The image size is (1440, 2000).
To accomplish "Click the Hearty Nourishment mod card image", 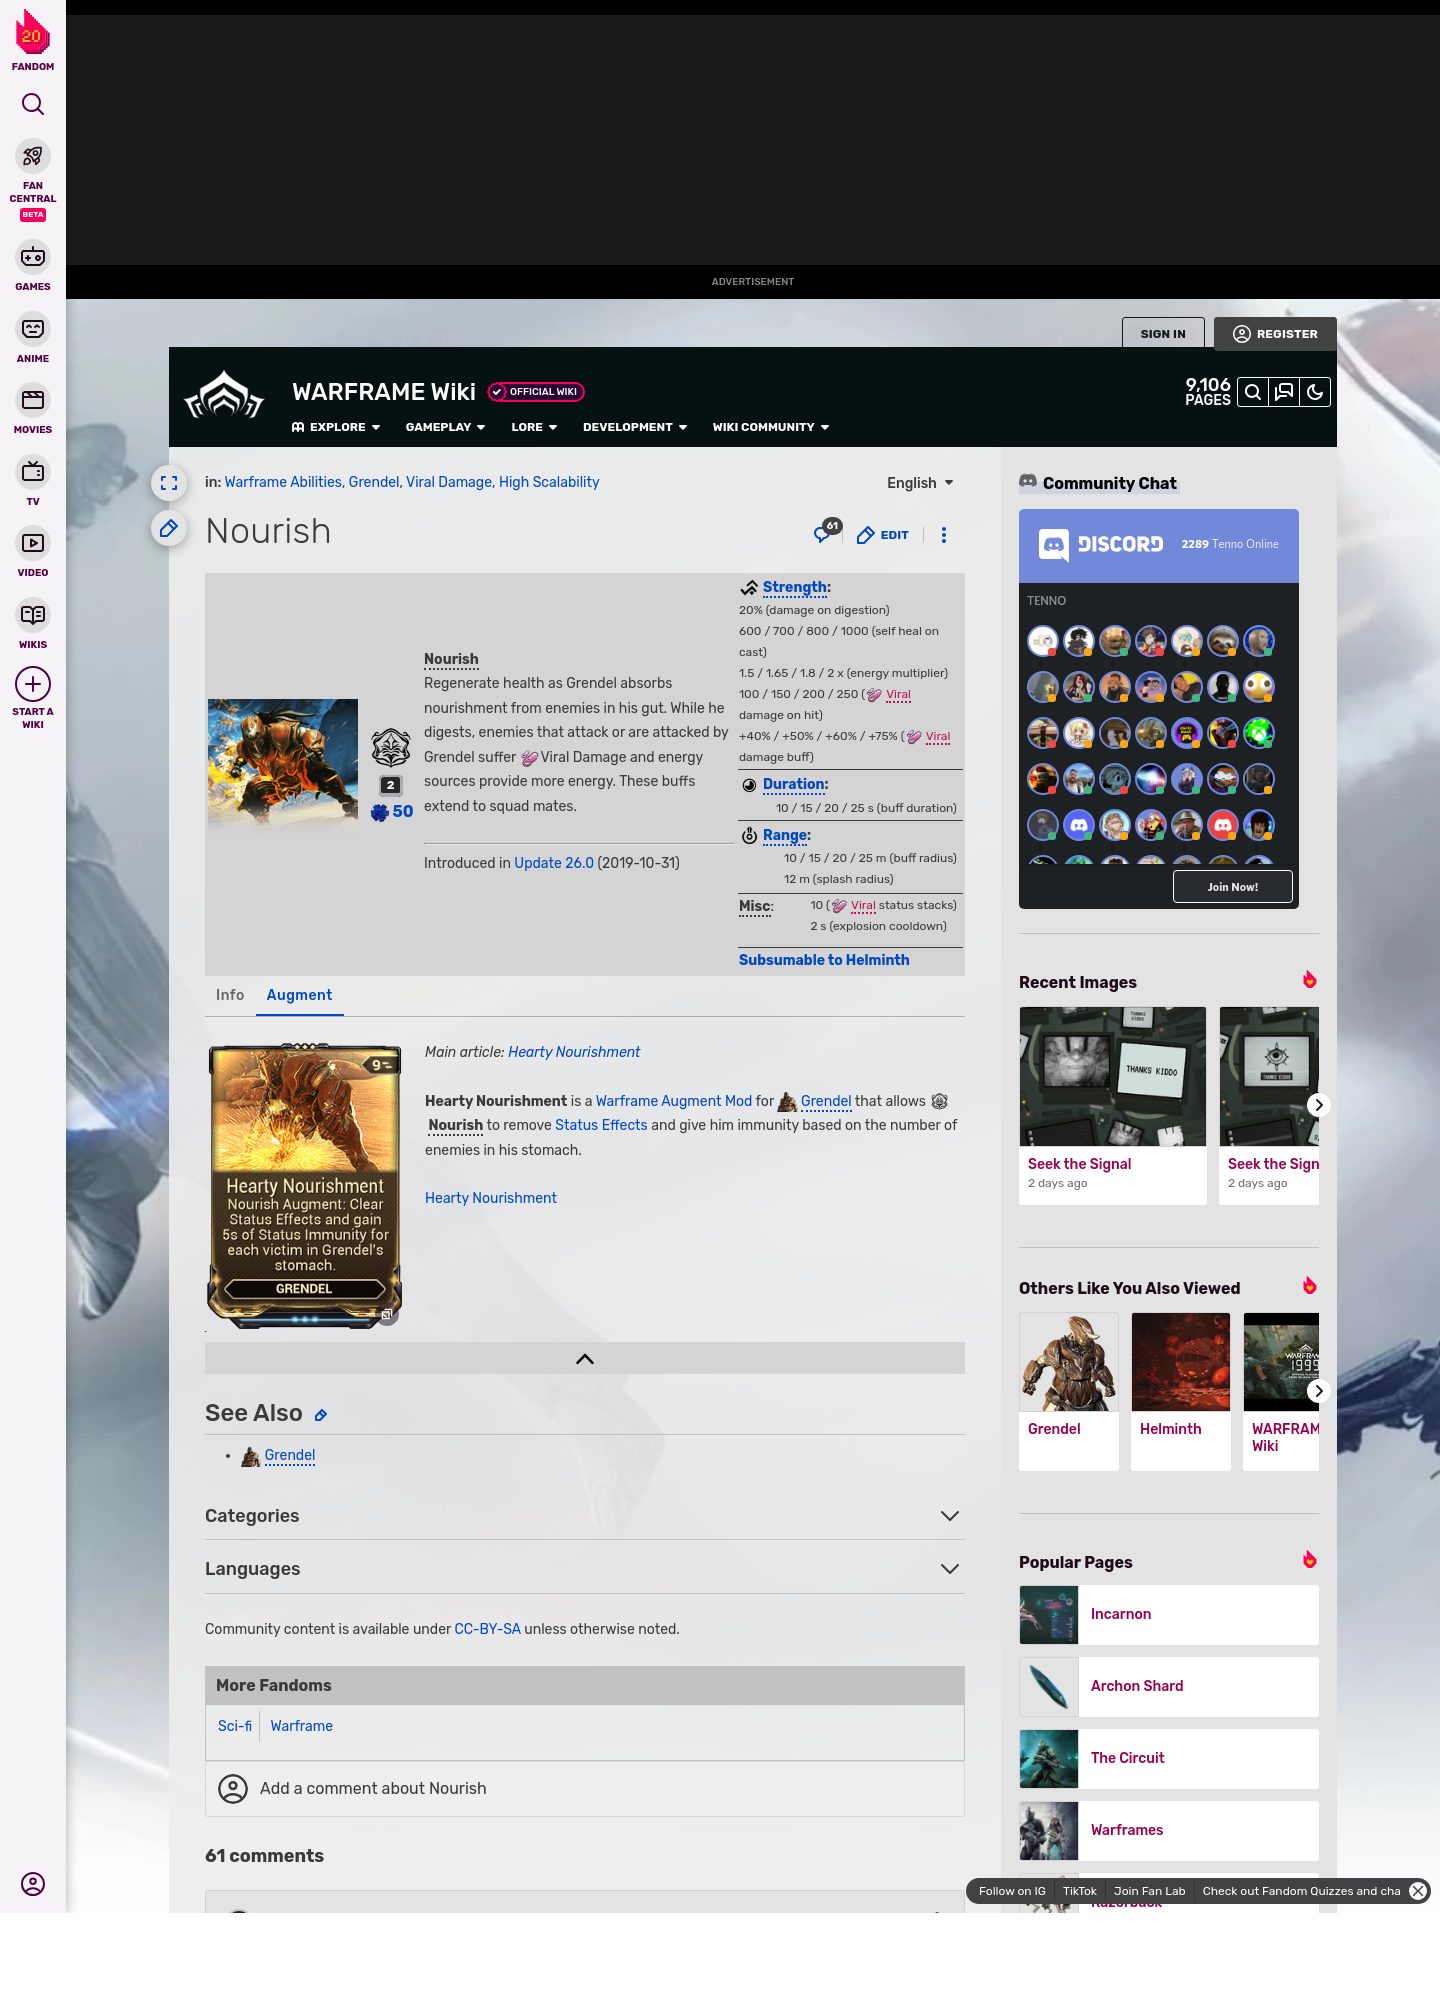I will (304, 1185).
